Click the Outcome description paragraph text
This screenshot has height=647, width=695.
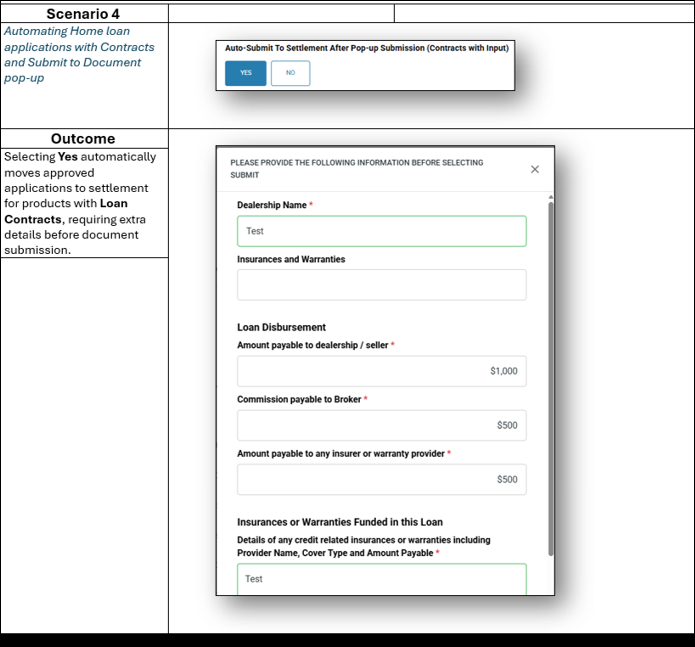tap(80, 203)
